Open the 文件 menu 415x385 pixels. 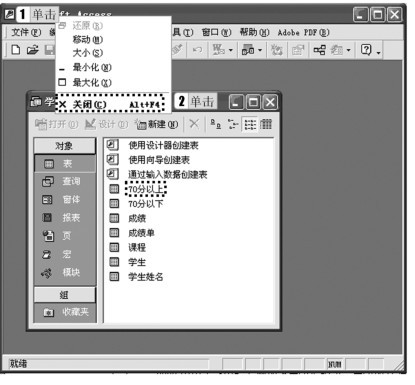pyautogui.click(x=26, y=32)
